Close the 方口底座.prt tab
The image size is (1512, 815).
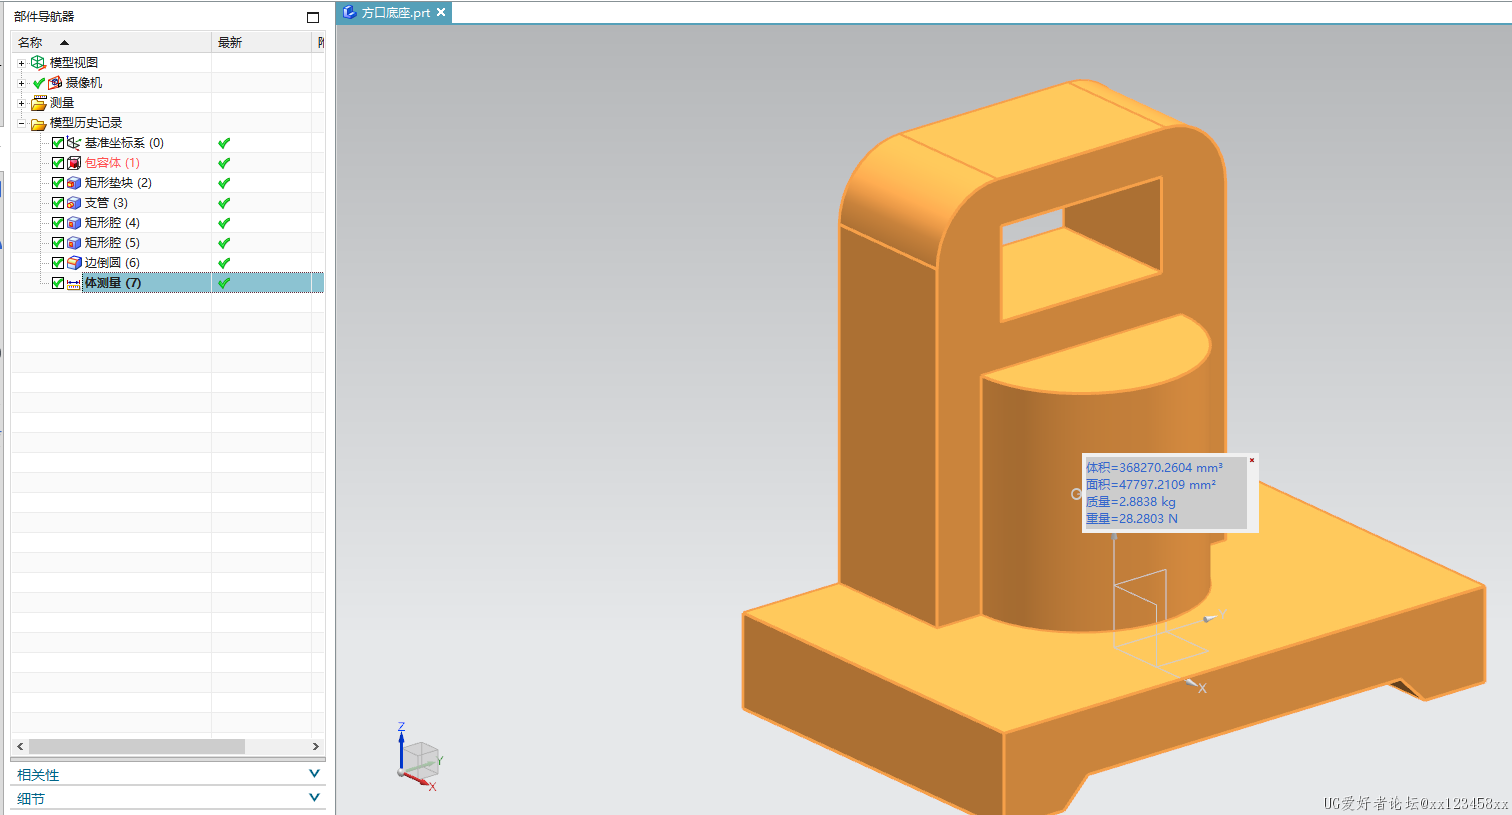click(441, 12)
